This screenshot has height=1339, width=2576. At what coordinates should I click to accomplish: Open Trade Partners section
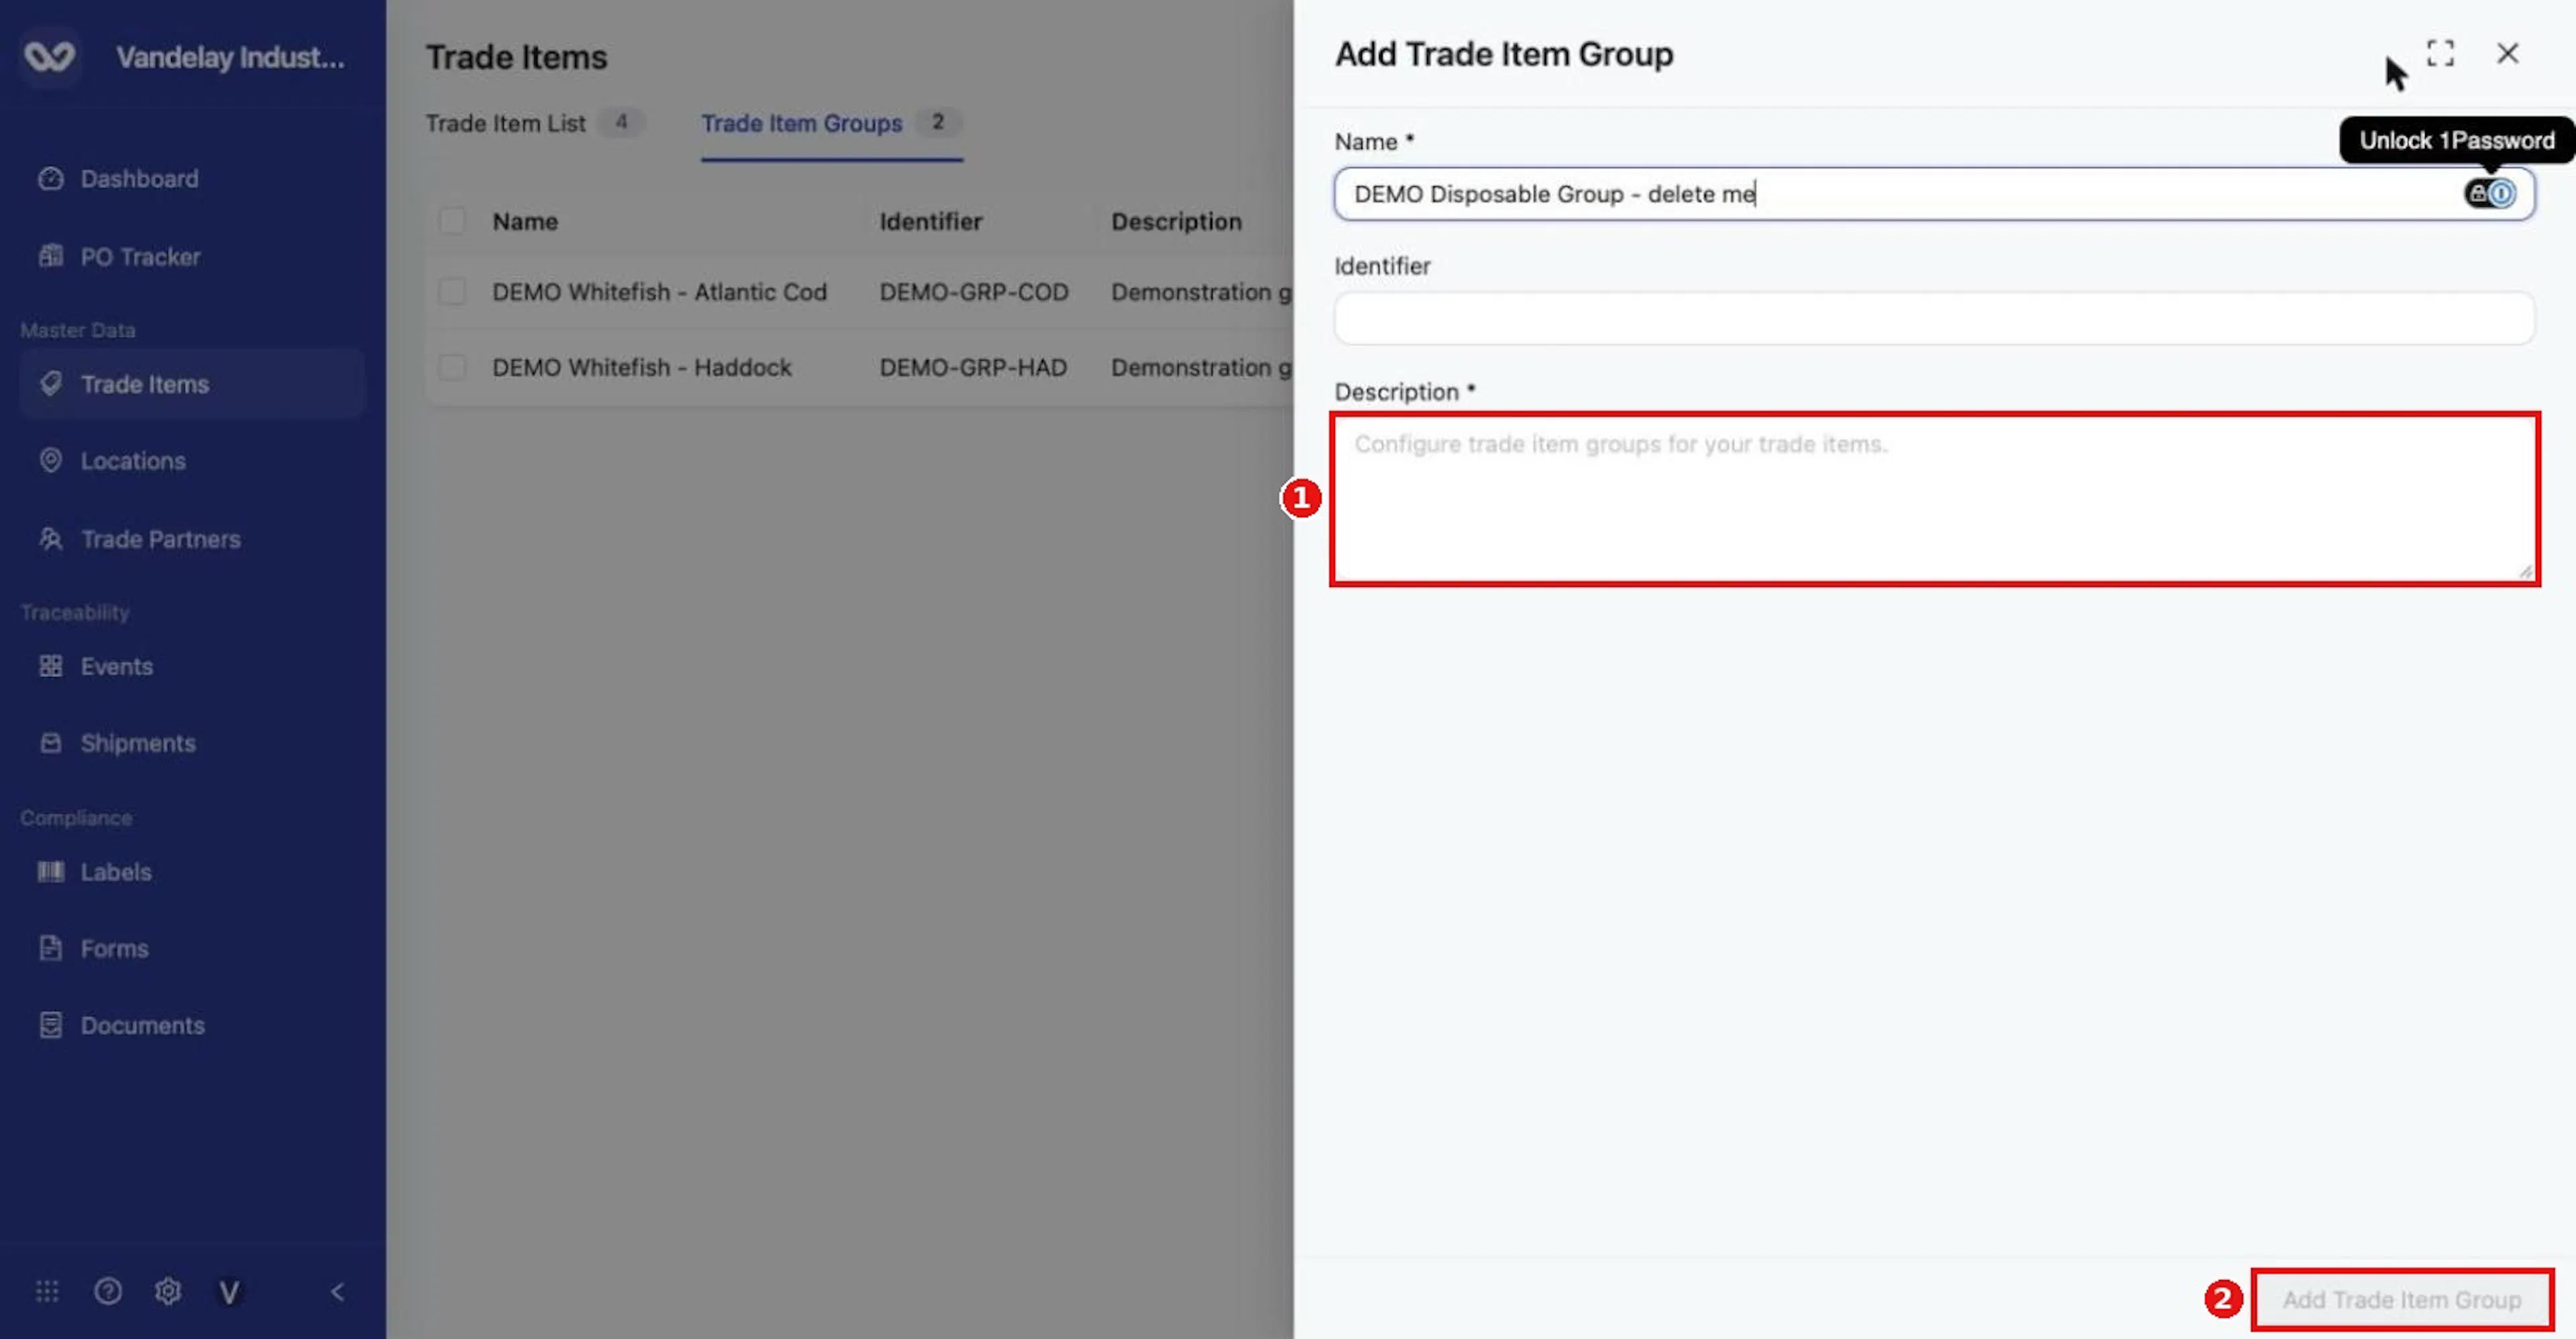coord(191,539)
